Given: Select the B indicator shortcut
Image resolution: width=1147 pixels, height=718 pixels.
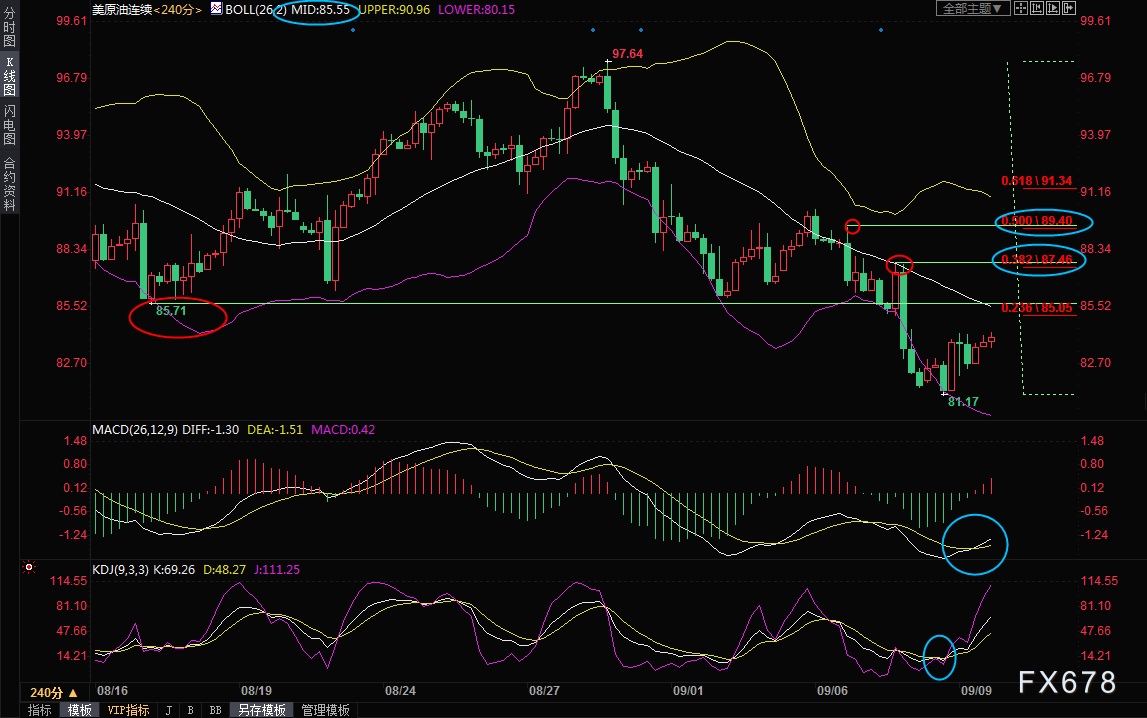Looking at the screenshot, I should 190,710.
